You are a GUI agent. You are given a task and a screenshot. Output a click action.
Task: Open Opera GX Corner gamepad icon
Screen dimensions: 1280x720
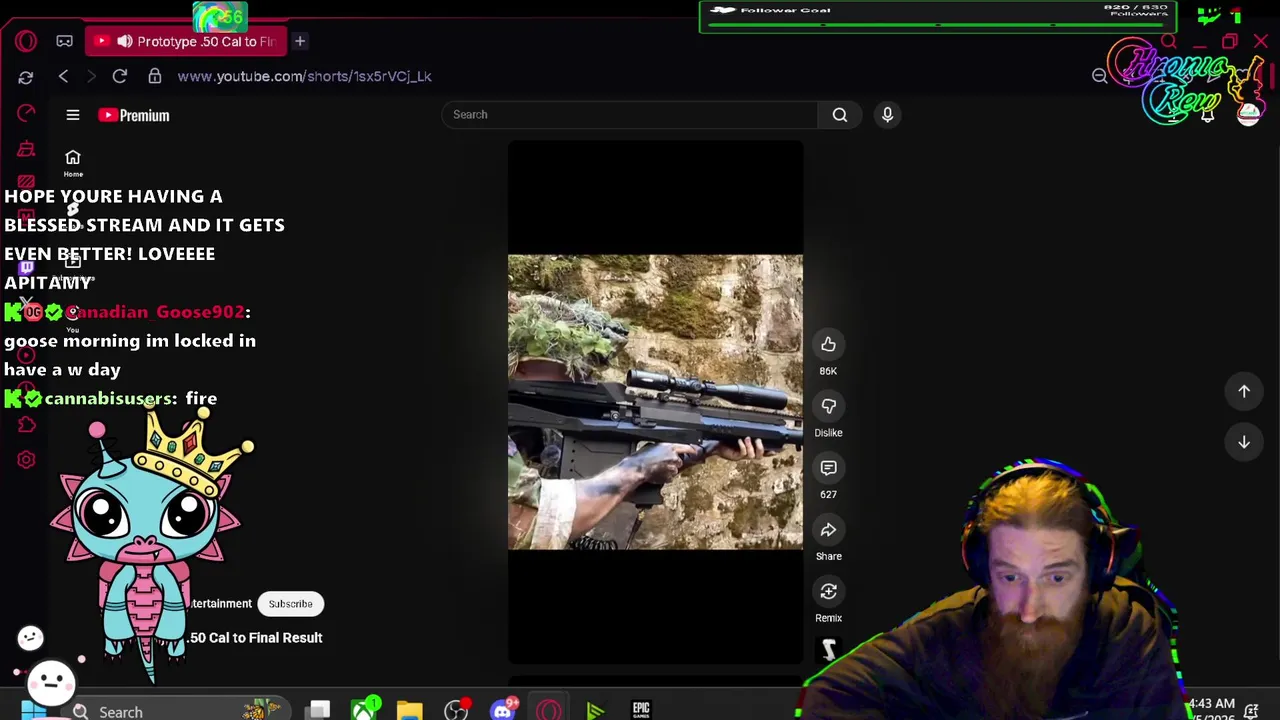64,41
